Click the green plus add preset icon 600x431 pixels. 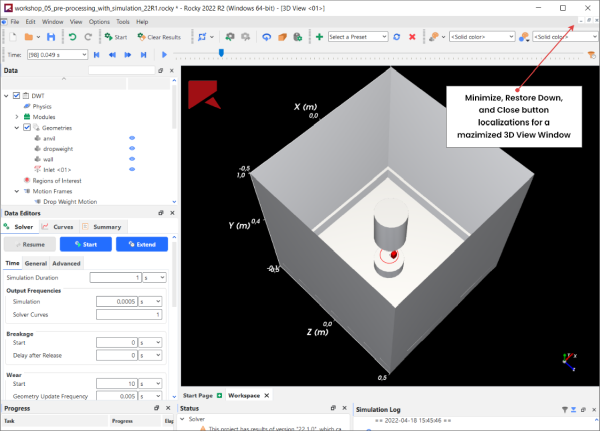pyautogui.click(x=319, y=37)
